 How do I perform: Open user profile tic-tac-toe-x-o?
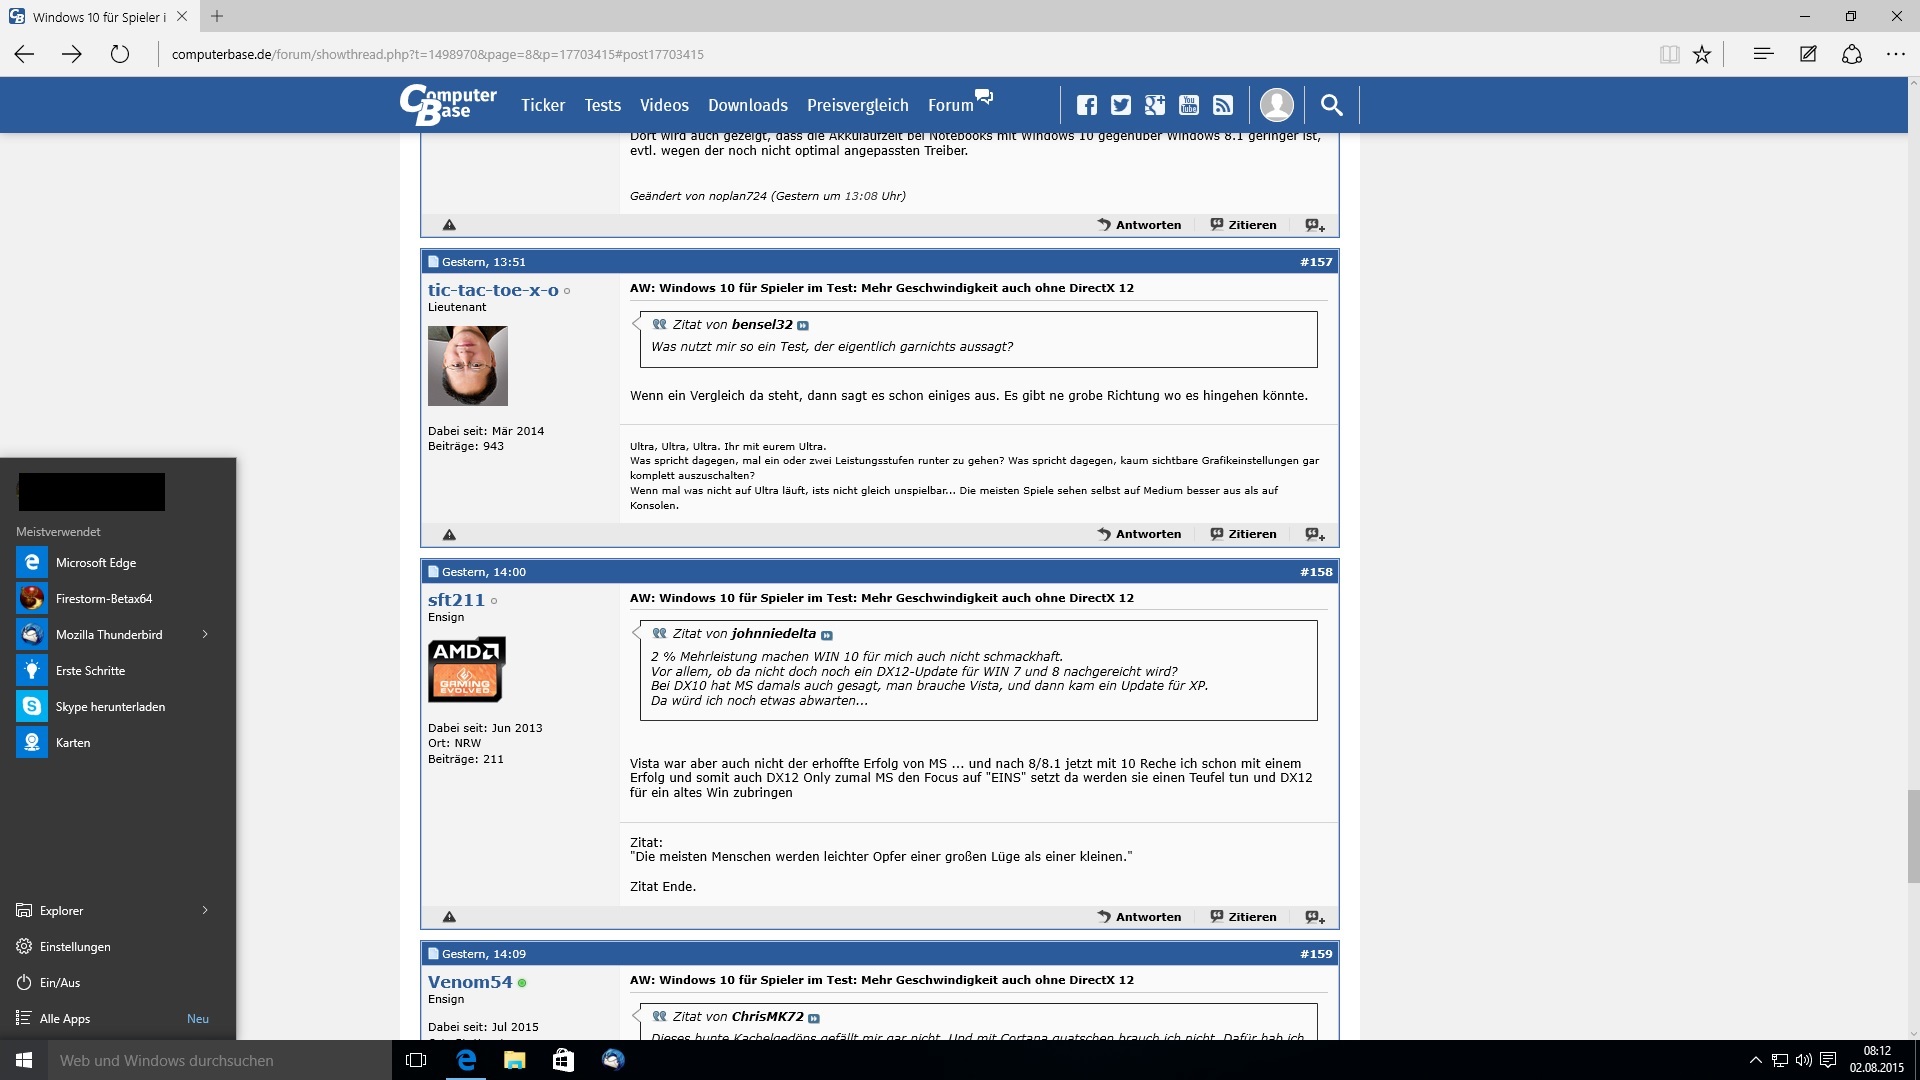pyautogui.click(x=493, y=290)
